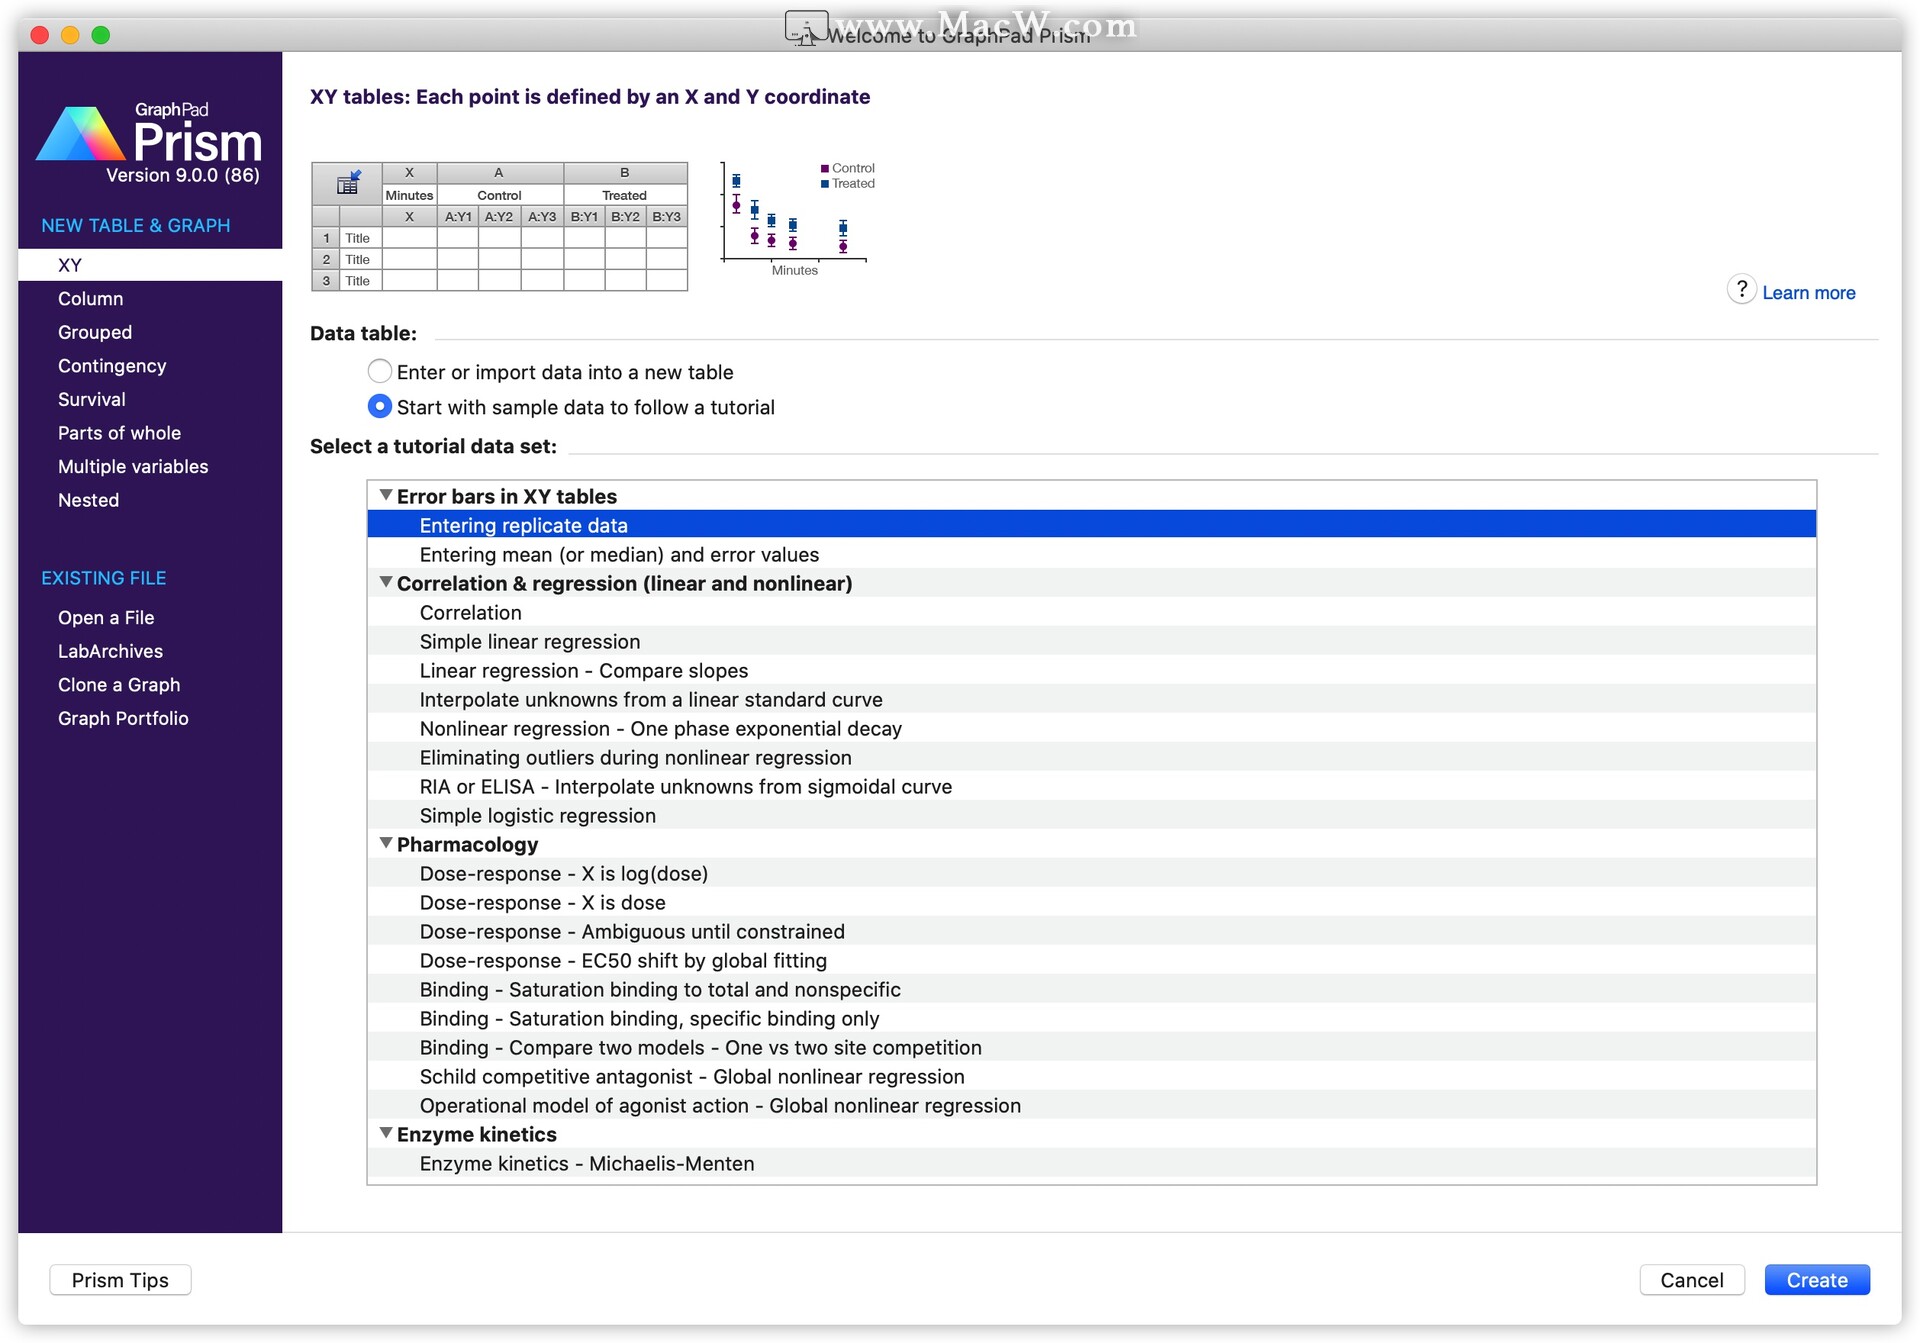This screenshot has width=1920, height=1343.
Task: Click the Prism Tips button
Action: [x=120, y=1280]
